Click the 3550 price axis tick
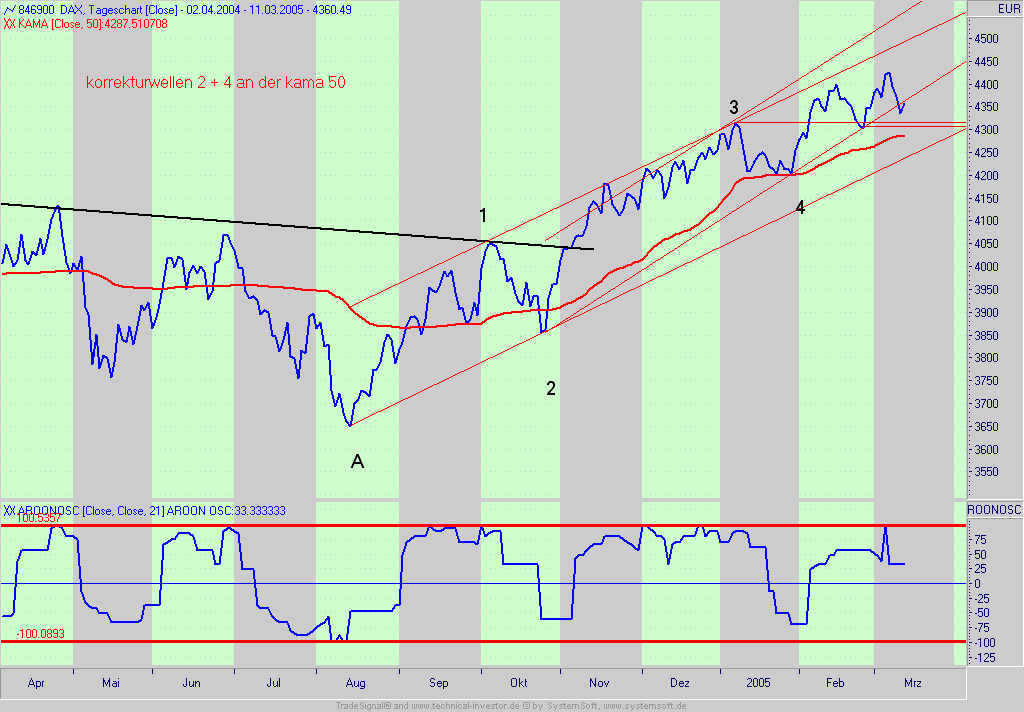Screen dimensions: 1024x712 [x=986, y=472]
